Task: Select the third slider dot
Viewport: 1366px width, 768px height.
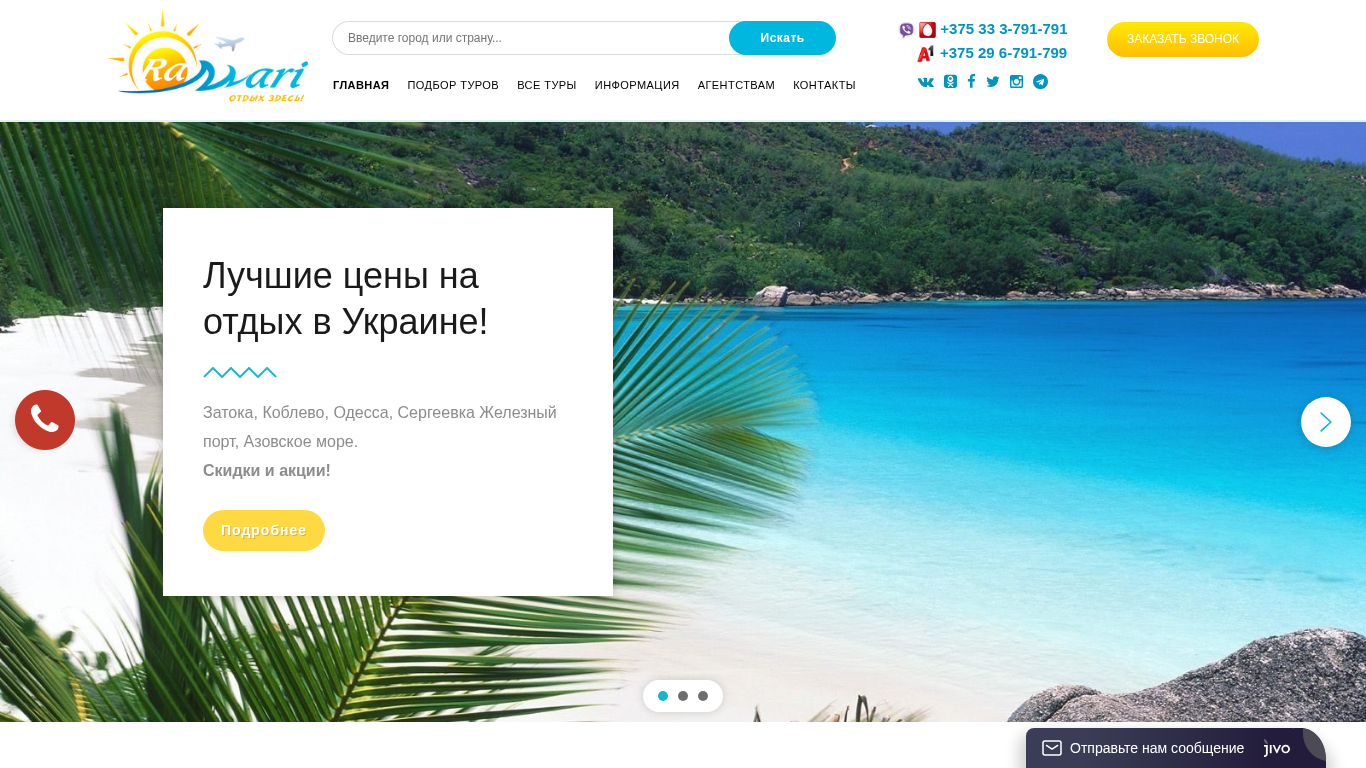Action: (703, 696)
